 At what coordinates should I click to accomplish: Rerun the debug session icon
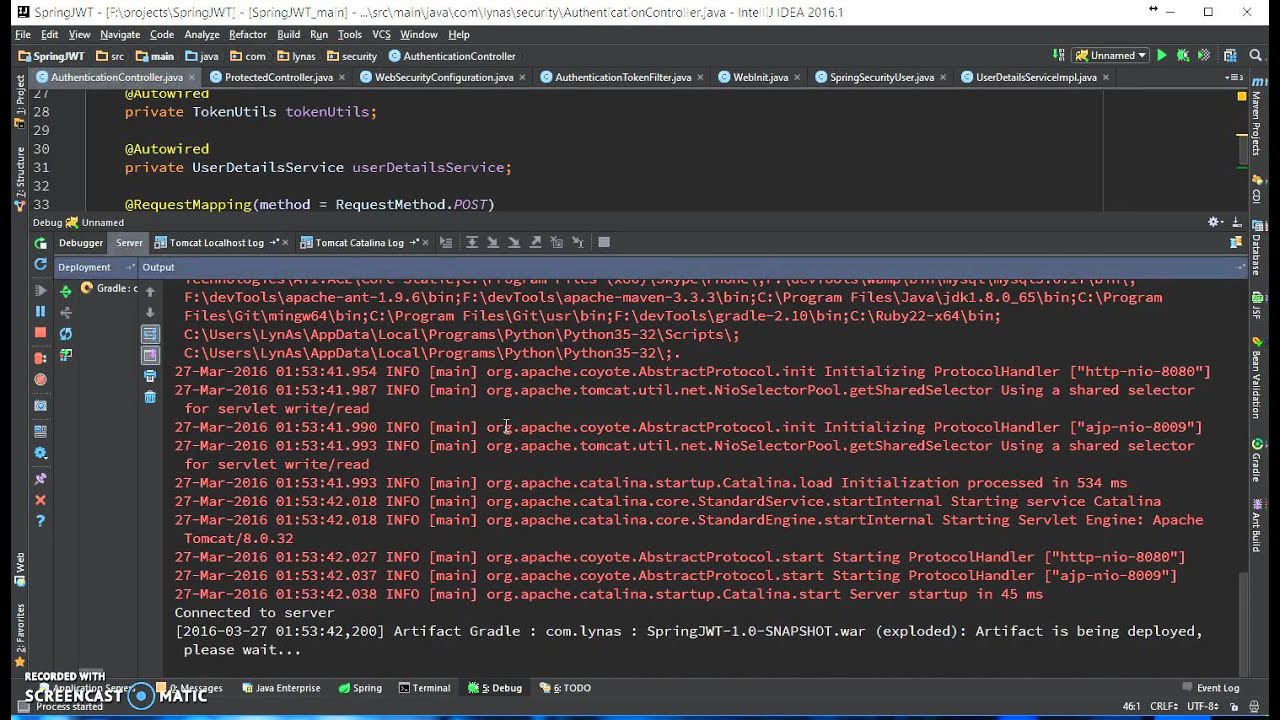(40, 243)
